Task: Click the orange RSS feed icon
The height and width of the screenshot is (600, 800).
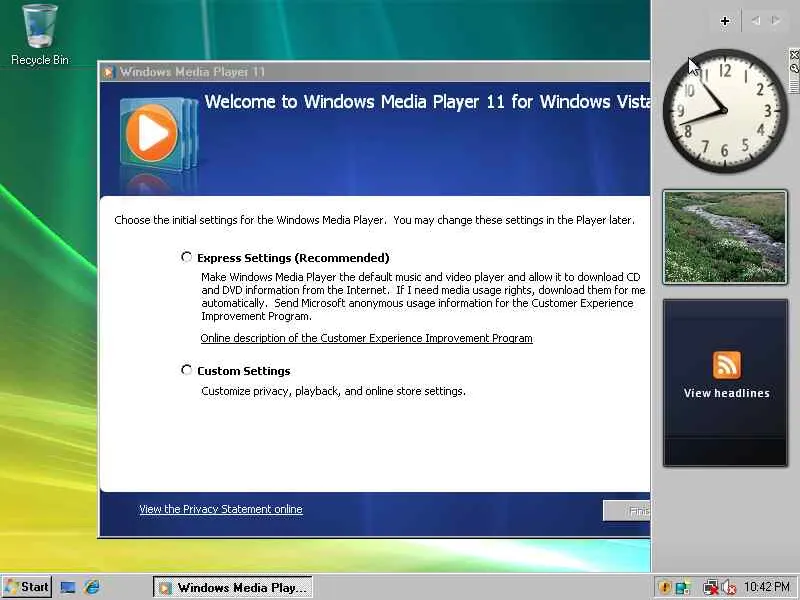Action: click(x=727, y=365)
